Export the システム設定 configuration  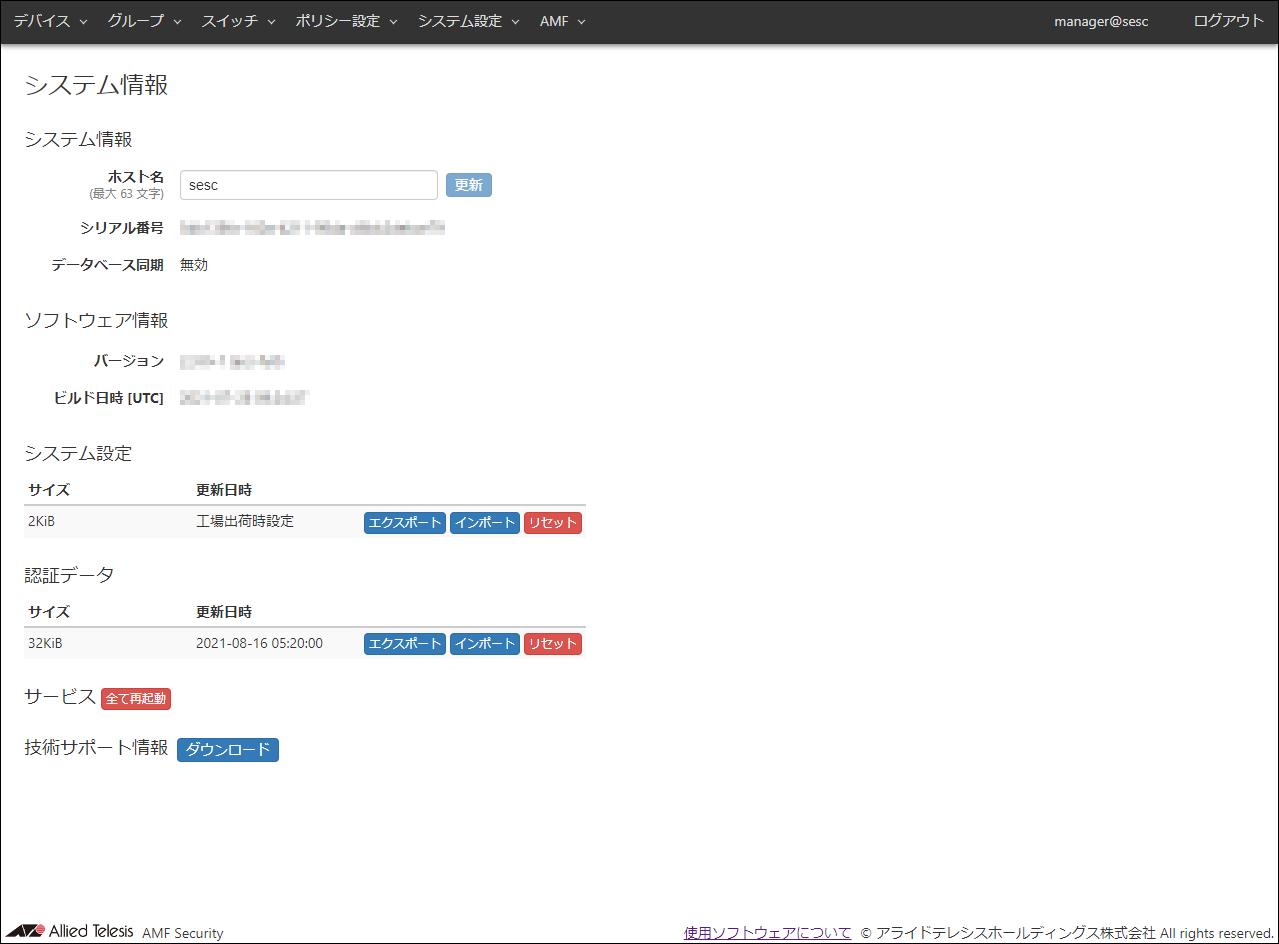[x=404, y=523]
